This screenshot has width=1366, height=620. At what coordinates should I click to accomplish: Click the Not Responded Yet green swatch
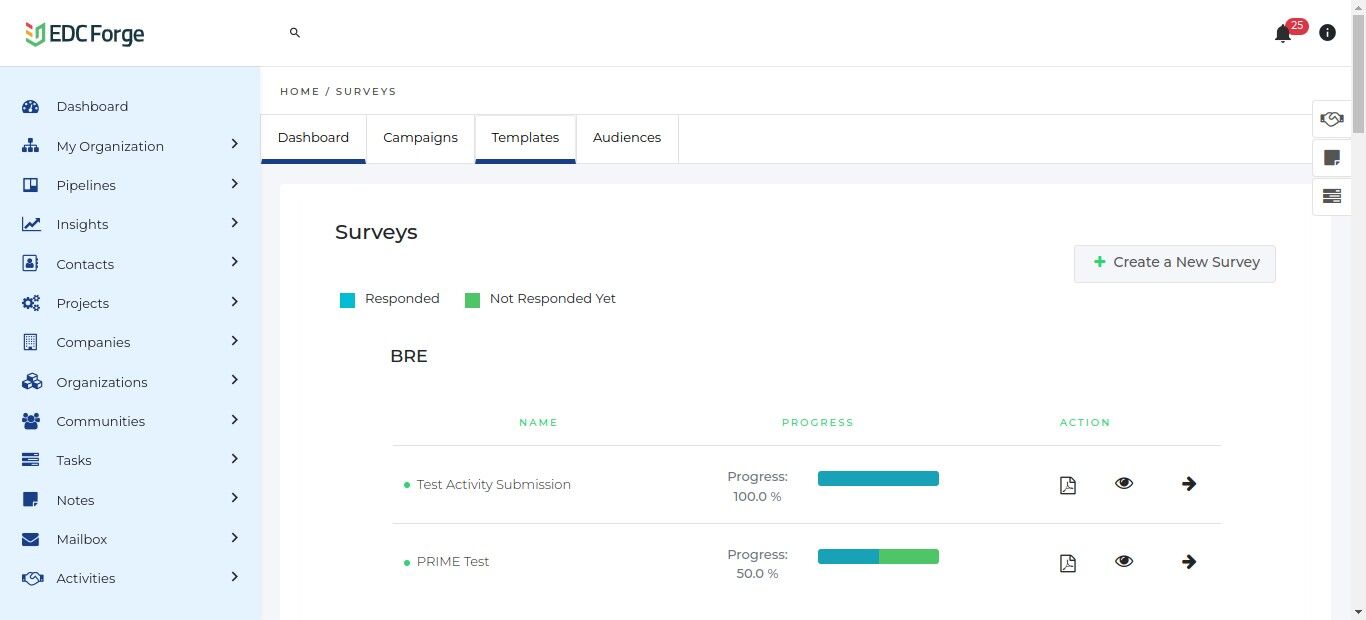point(472,300)
